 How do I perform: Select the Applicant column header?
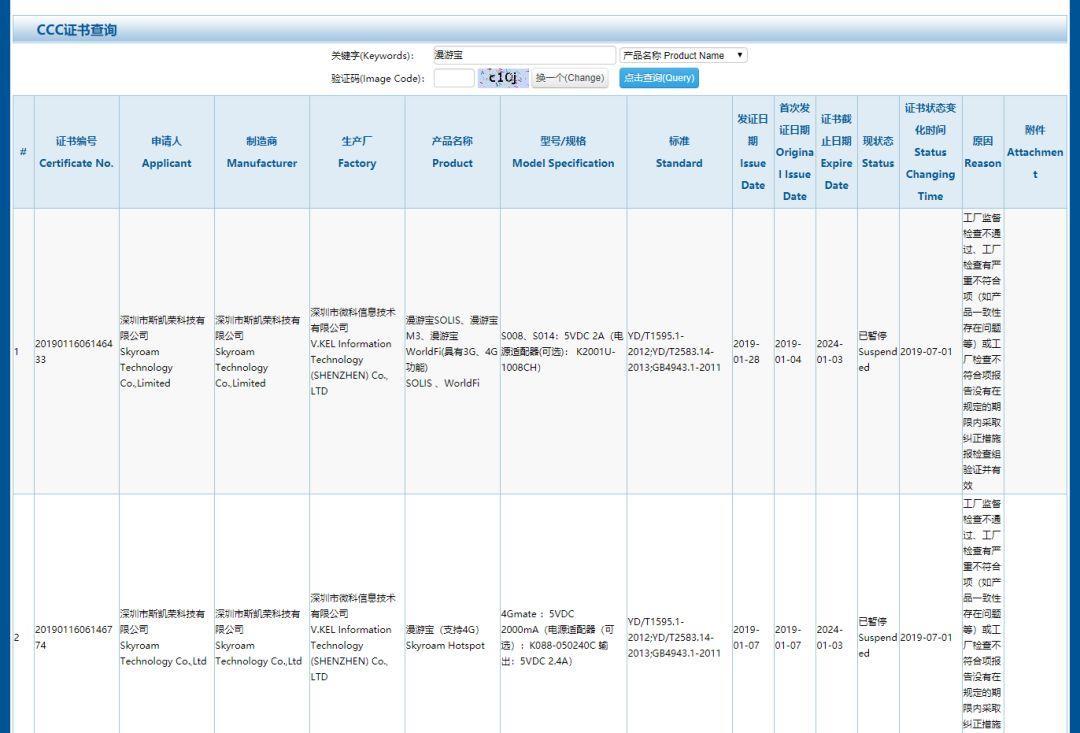[166, 152]
